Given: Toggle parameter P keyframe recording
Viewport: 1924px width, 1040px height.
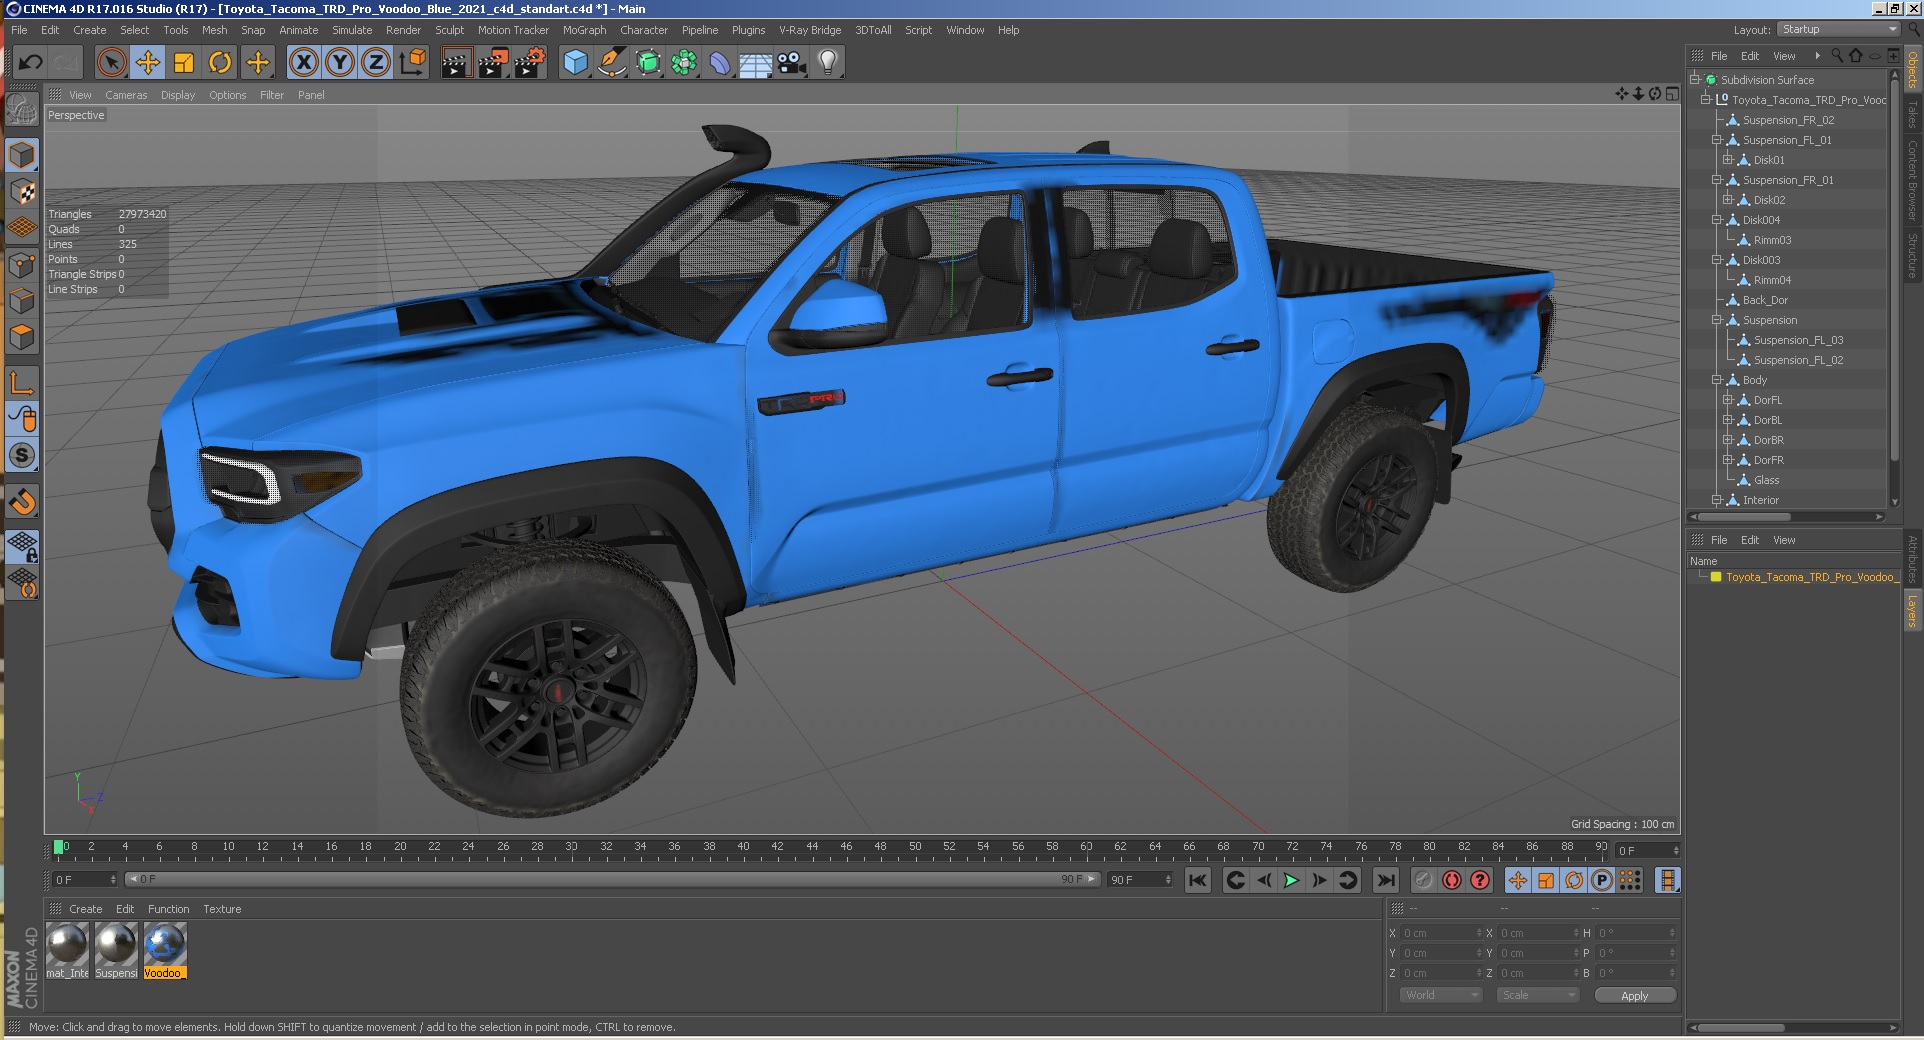Looking at the screenshot, I should click(x=1602, y=880).
